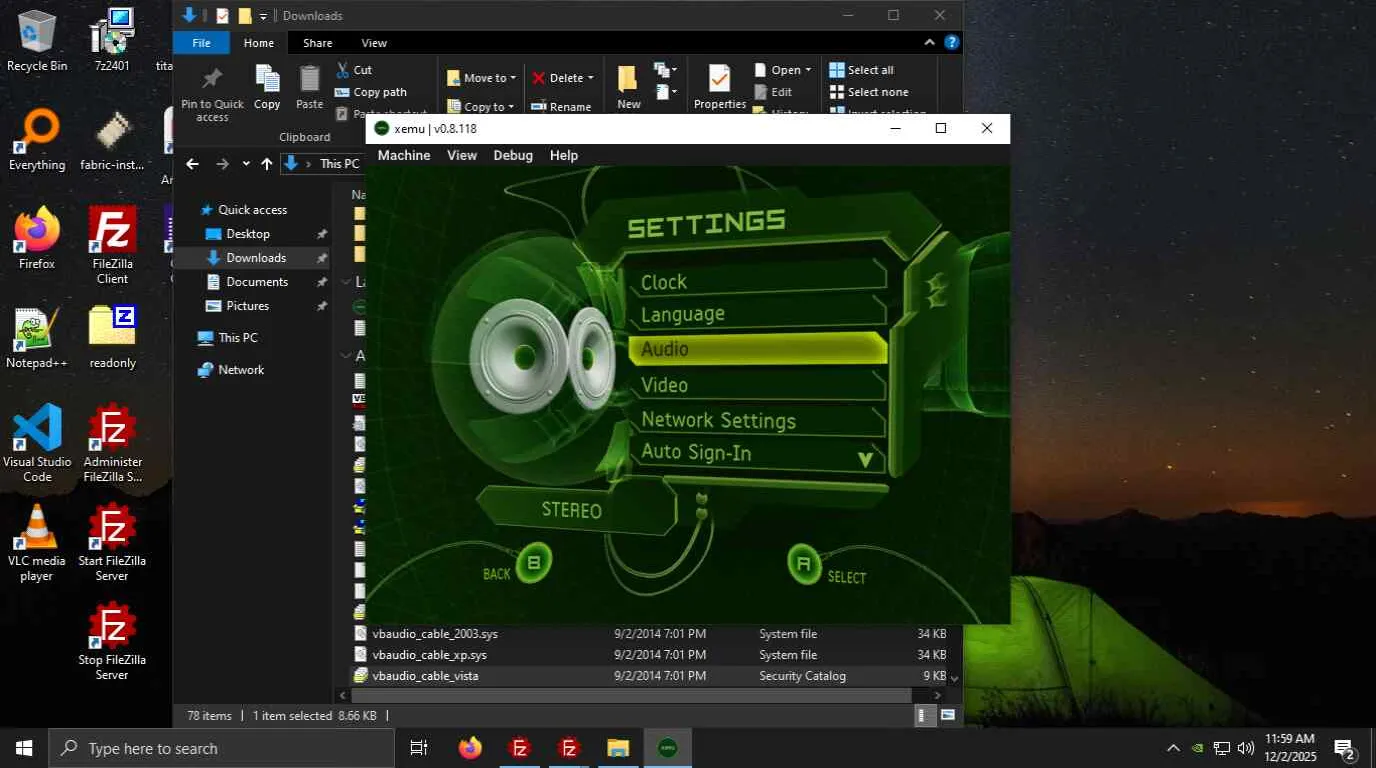Select Stop FileZilla Server desktop icon
This screenshot has width=1376, height=768.
pyautogui.click(x=112, y=642)
